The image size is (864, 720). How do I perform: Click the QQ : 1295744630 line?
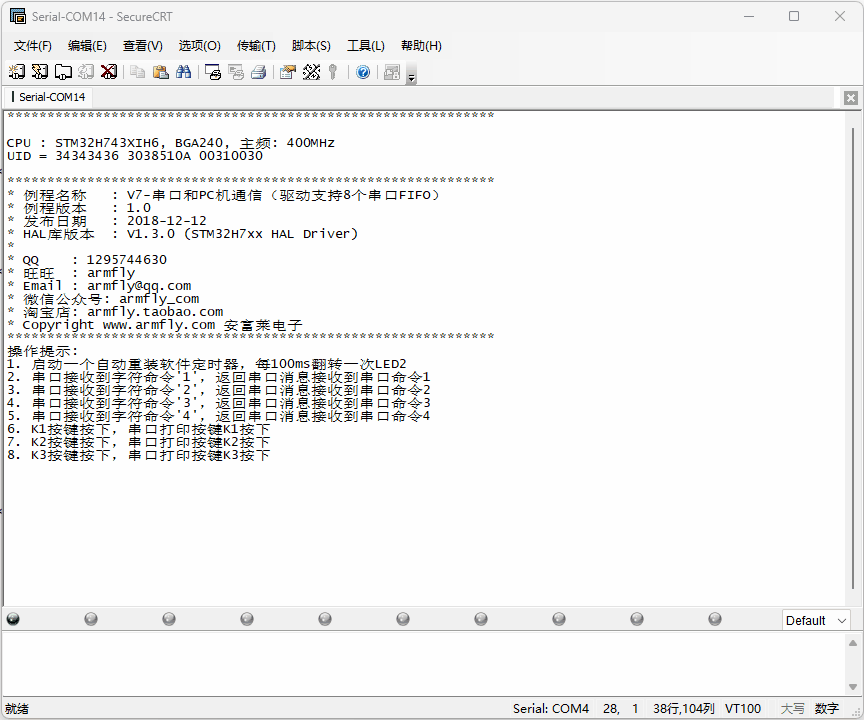pos(87,260)
